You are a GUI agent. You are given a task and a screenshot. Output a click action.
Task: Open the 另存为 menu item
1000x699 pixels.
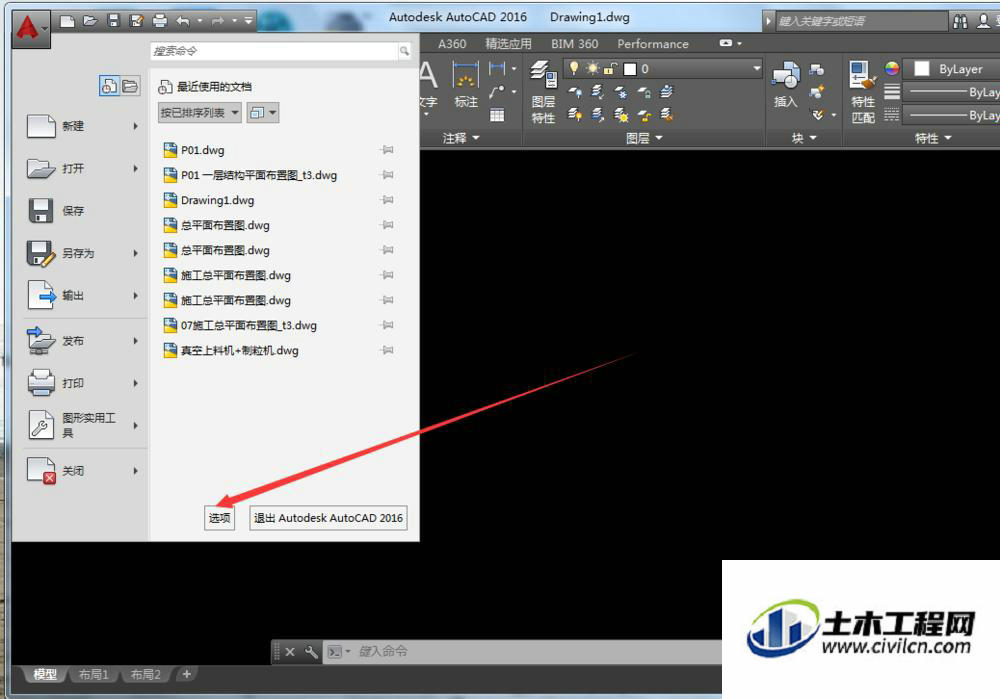click(x=82, y=253)
